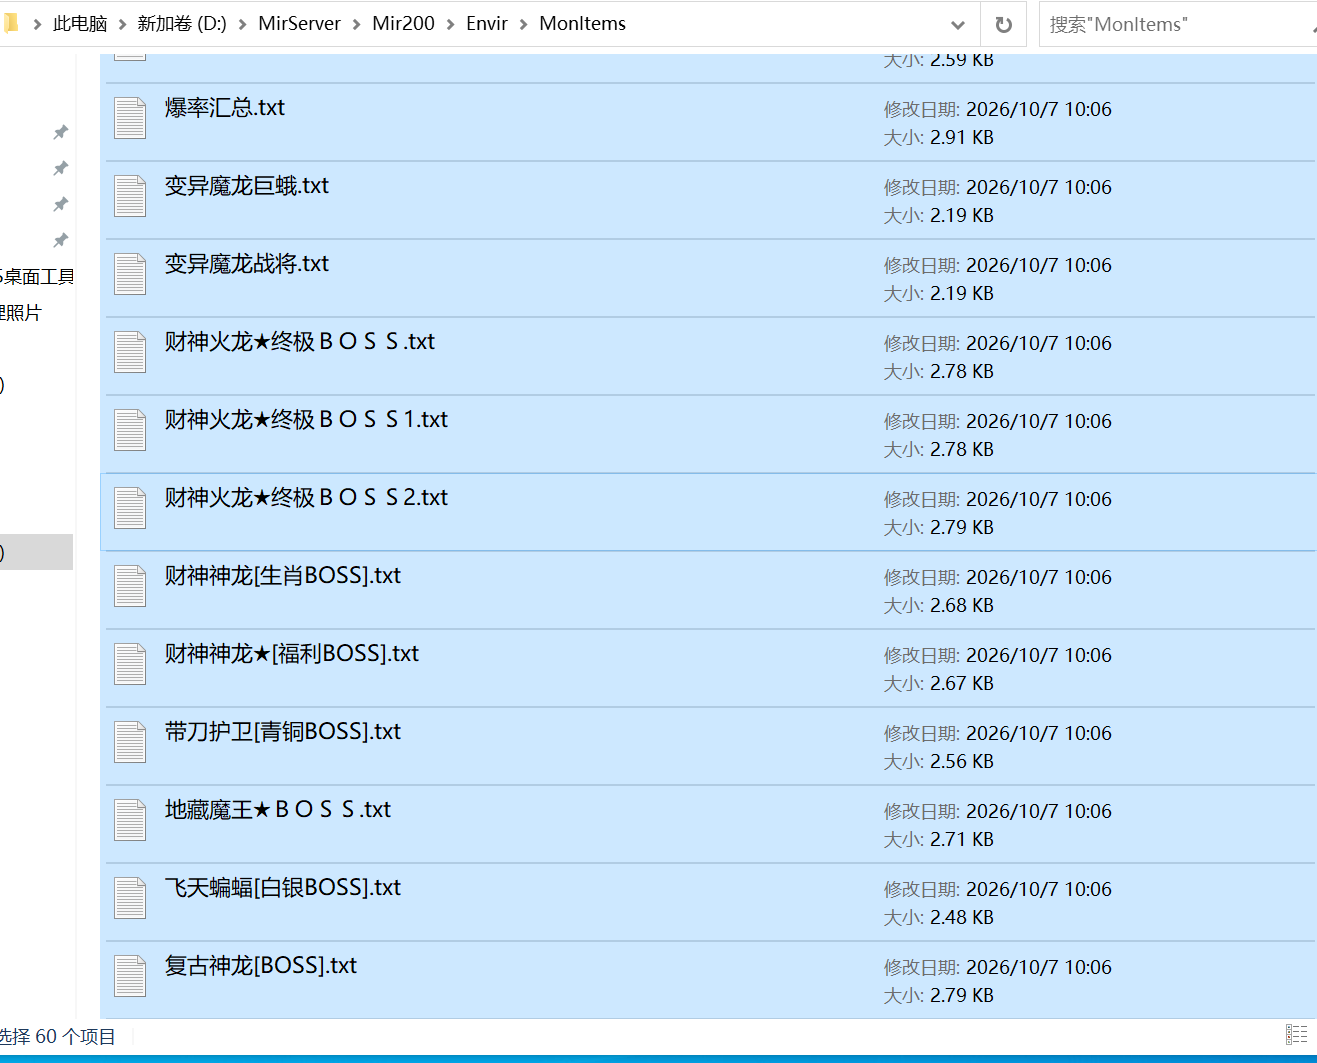The width and height of the screenshot is (1317, 1063).
Task: Expand the chevron after Mir200
Action: point(450,24)
